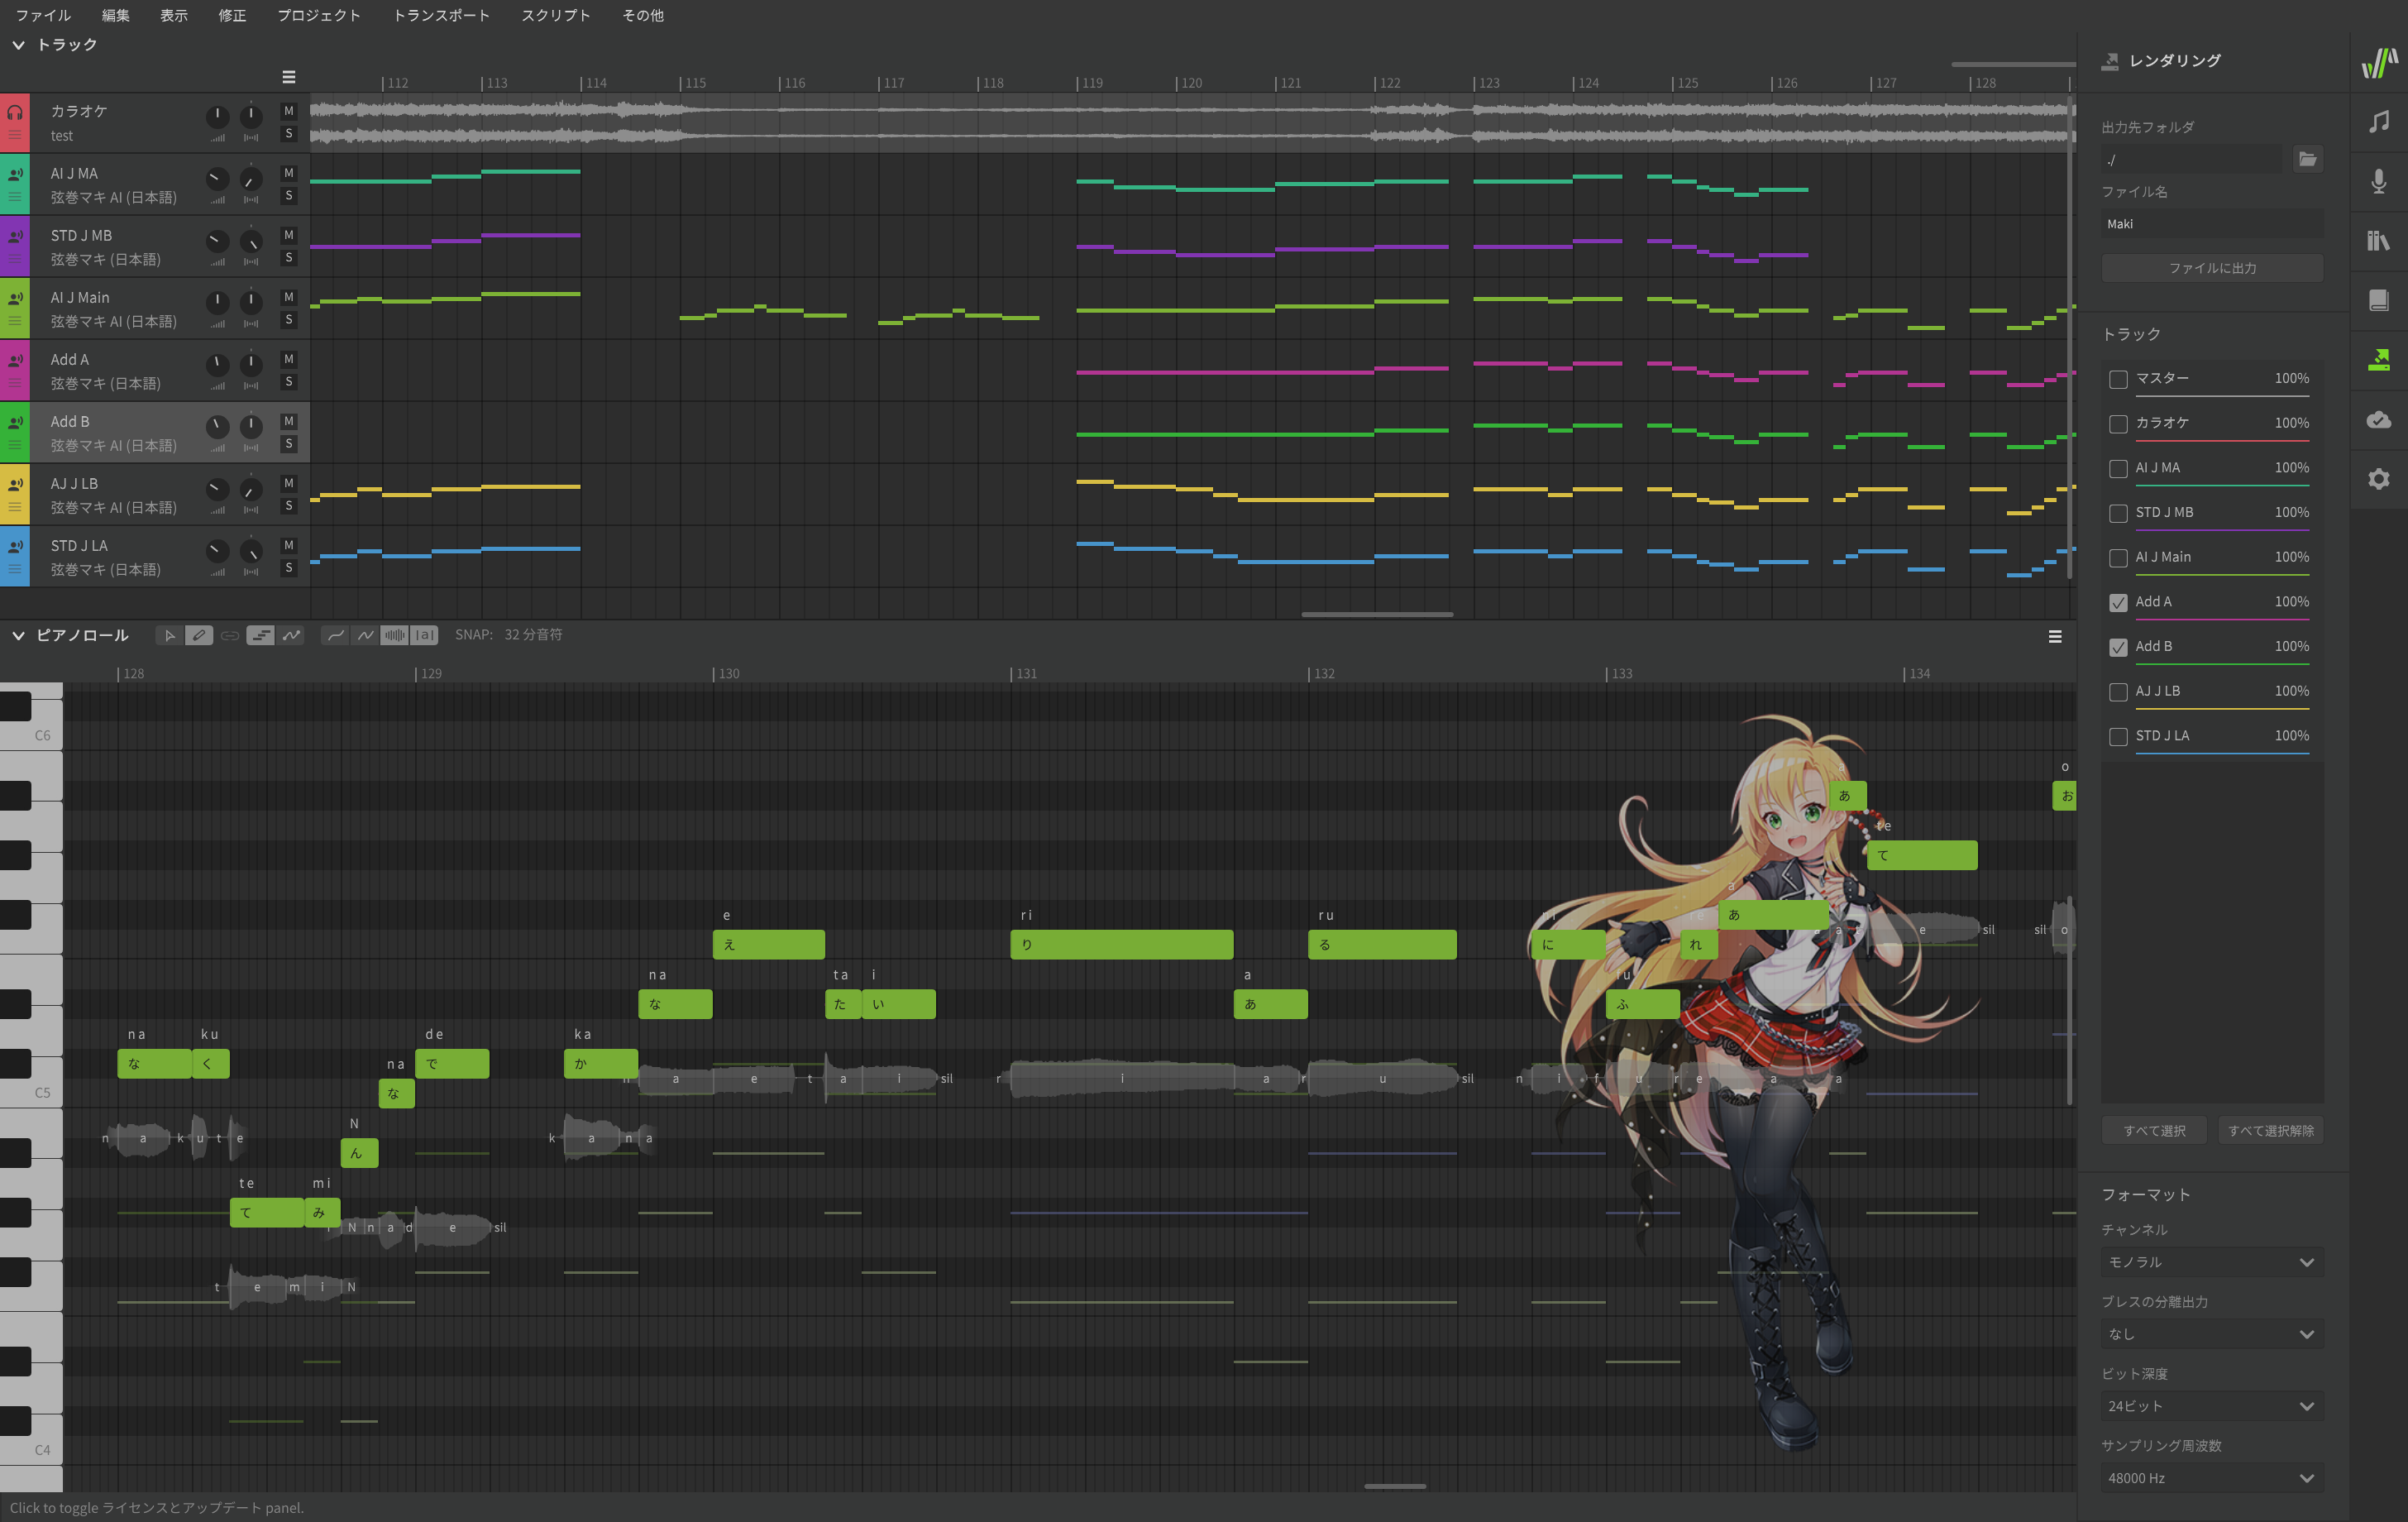Screen dimensions: 2408x1522
Task: Select the pointer tool in piano roll
Action: 169,635
